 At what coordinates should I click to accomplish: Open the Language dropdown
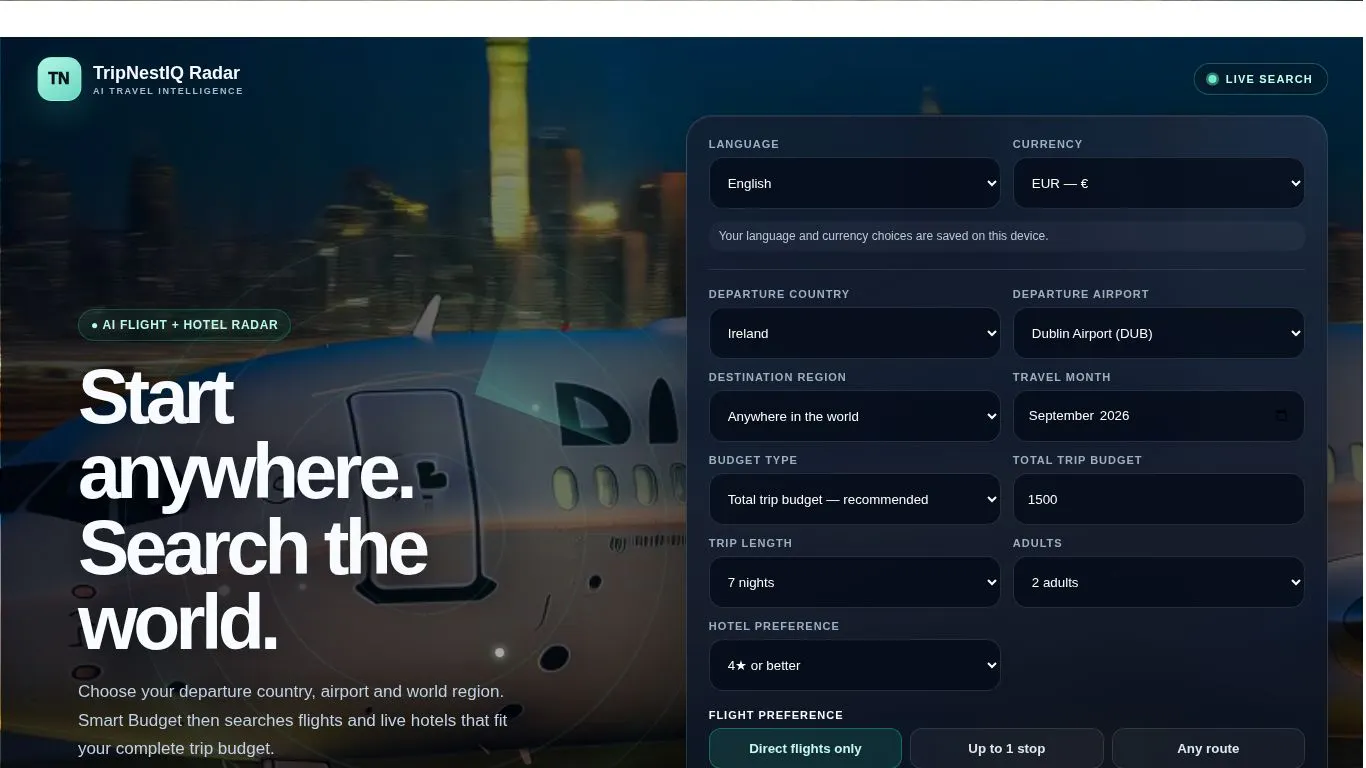point(854,183)
